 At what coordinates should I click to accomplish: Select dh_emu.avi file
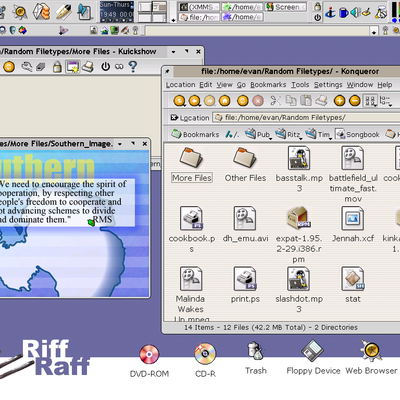click(245, 225)
